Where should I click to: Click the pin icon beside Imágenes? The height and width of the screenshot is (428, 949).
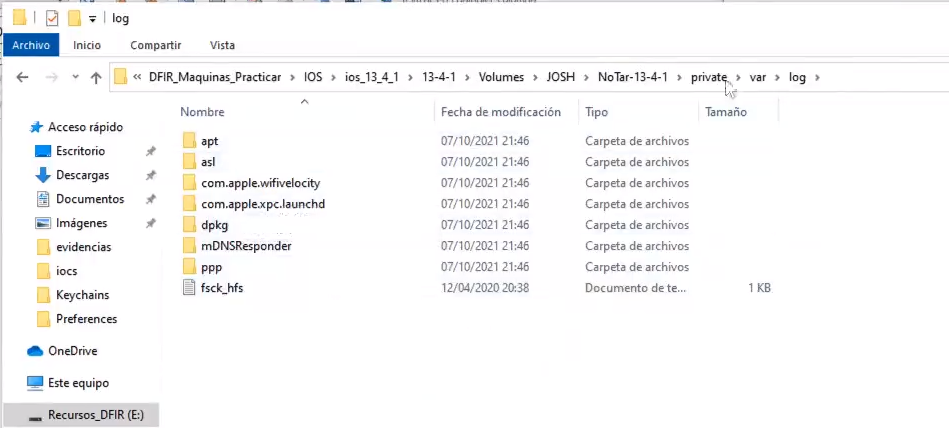coord(151,223)
